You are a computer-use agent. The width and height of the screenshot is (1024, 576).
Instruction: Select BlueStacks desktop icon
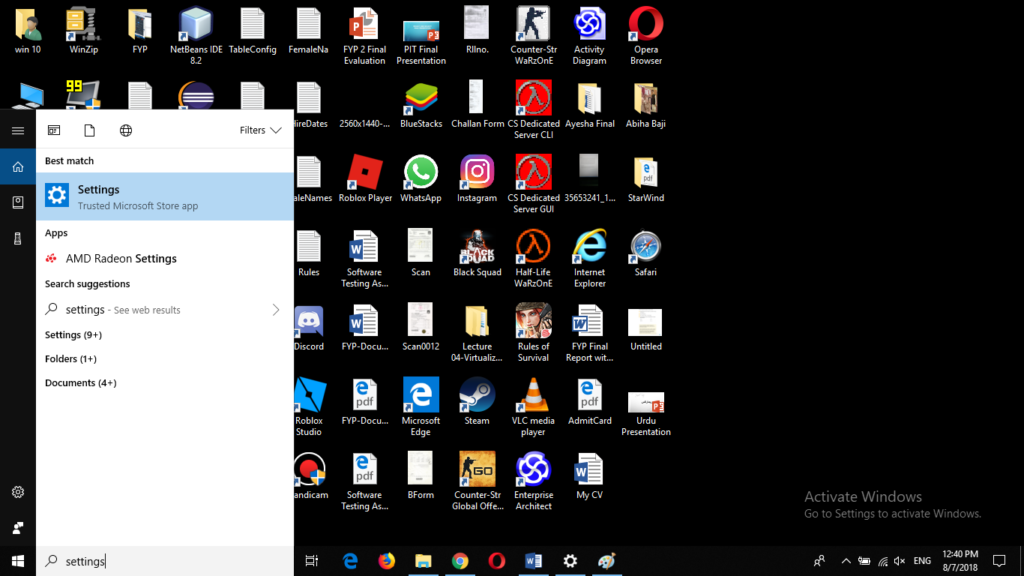click(x=421, y=104)
